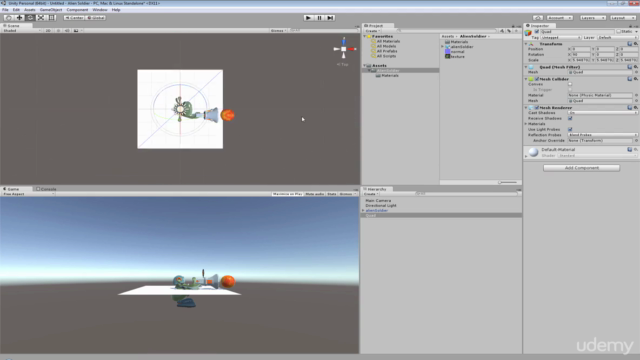Switch to the Console tab
Viewport: 640px width, 360px height.
click(x=46, y=189)
